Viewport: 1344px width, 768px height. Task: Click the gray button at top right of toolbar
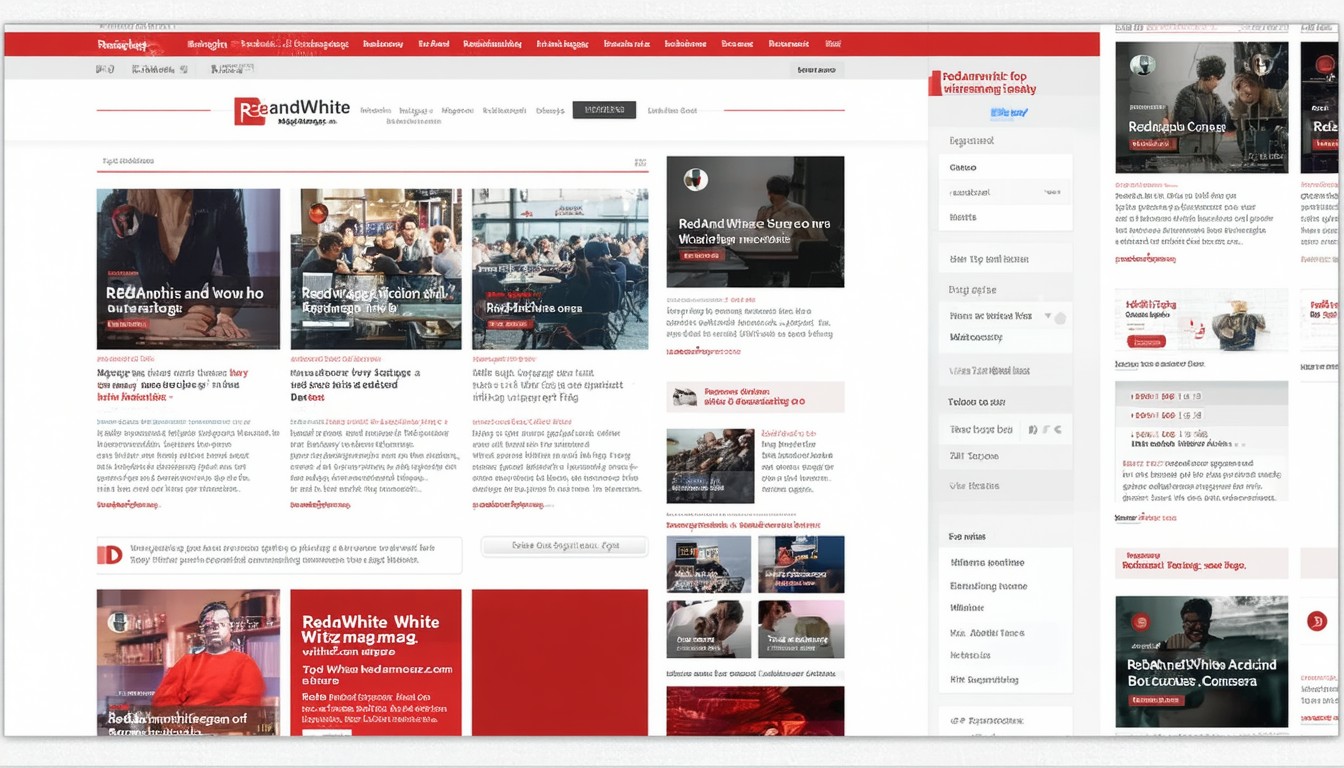pyautogui.click(x=817, y=70)
